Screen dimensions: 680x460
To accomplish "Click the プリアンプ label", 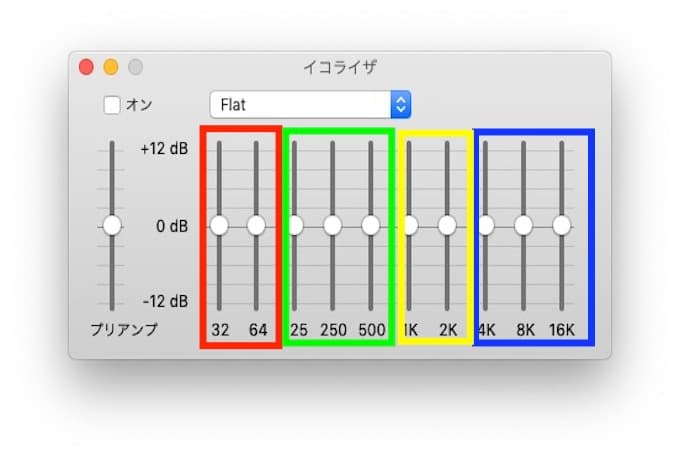I will coord(124,330).
